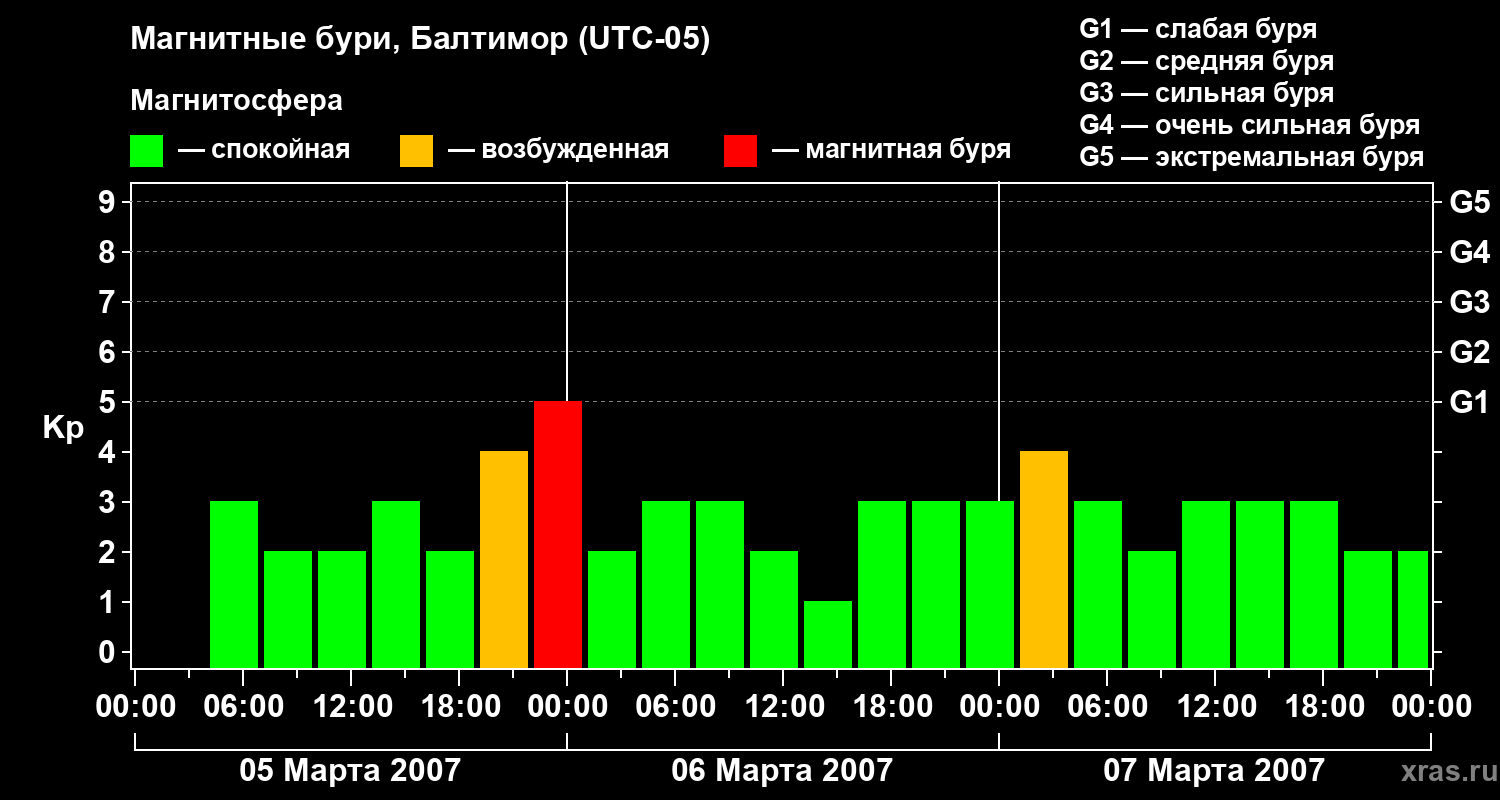Click the 'G1 — слабая буря' description
Viewport: 1500px width, 800px height.
(x=1198, y=29)
